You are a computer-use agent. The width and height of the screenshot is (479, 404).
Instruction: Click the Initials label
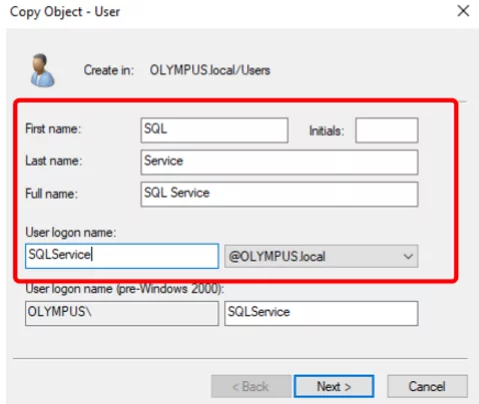[x=326, y=131]
